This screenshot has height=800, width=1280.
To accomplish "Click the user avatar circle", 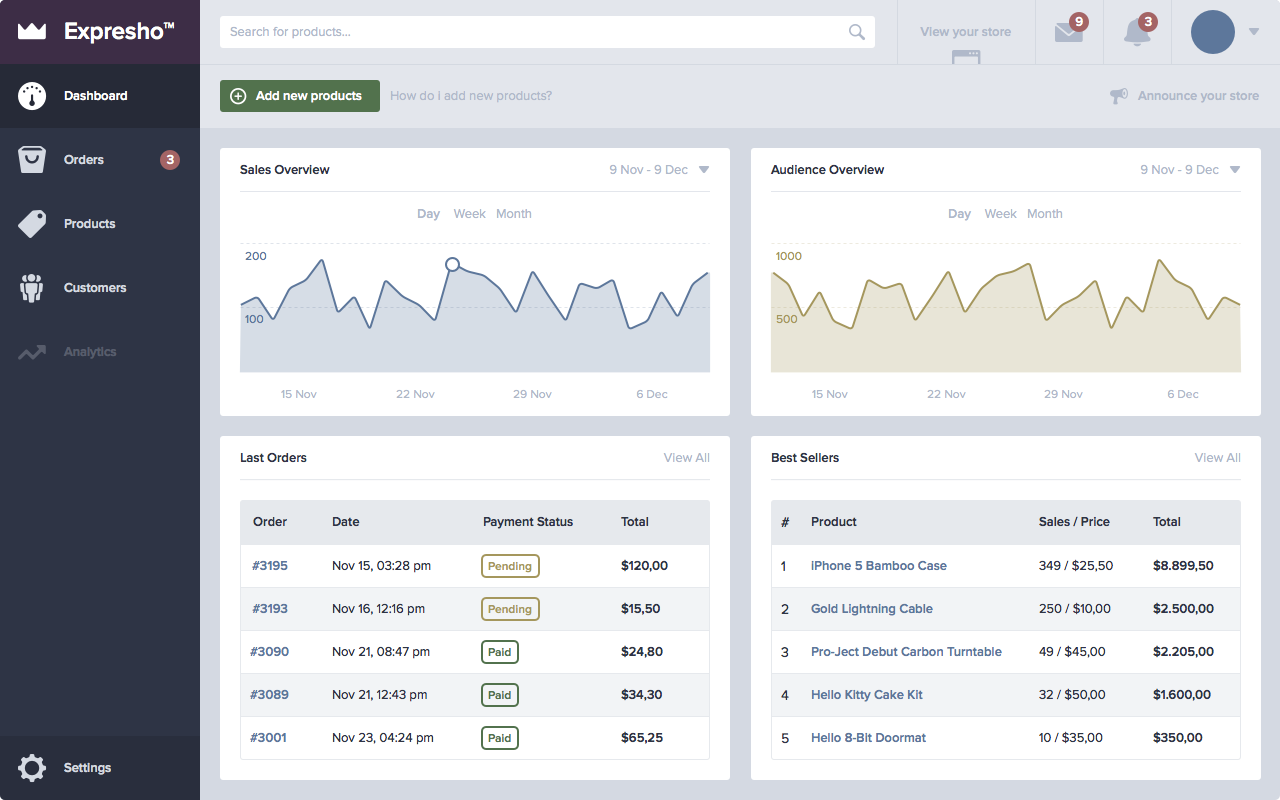I will click(1213, 32).
